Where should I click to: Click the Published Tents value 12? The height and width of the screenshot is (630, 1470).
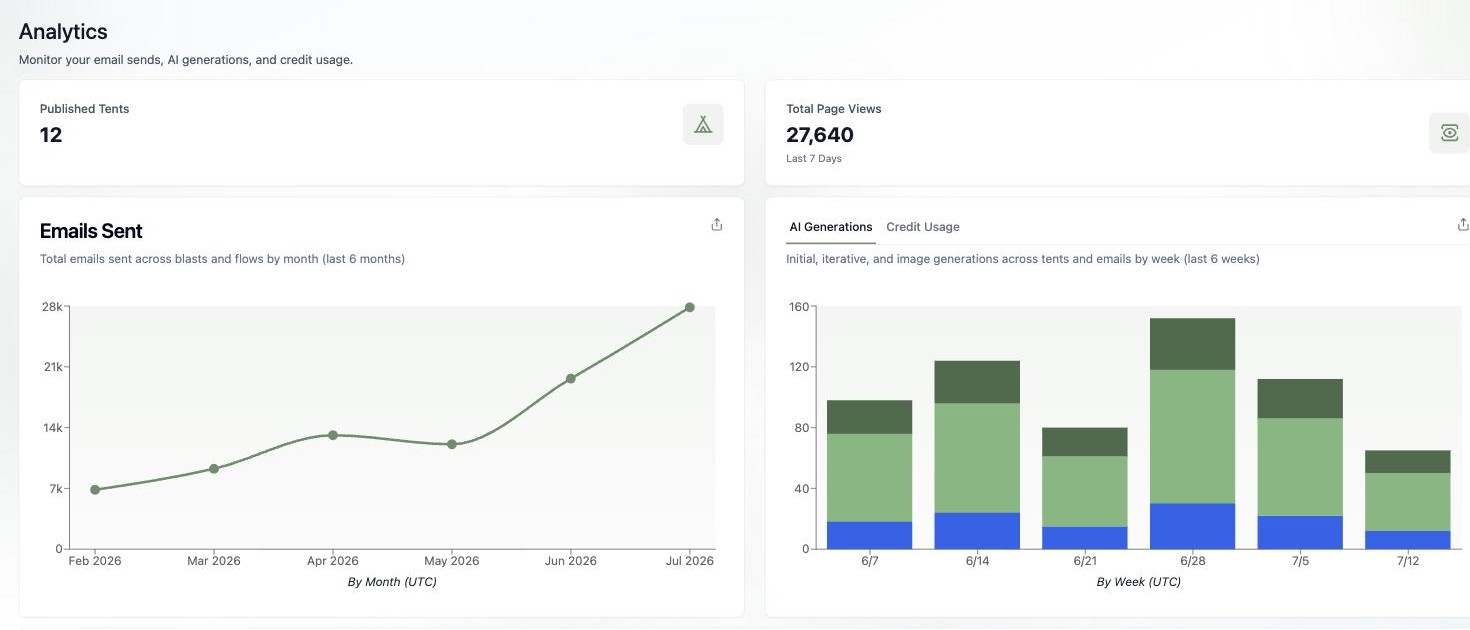point(51,135)
